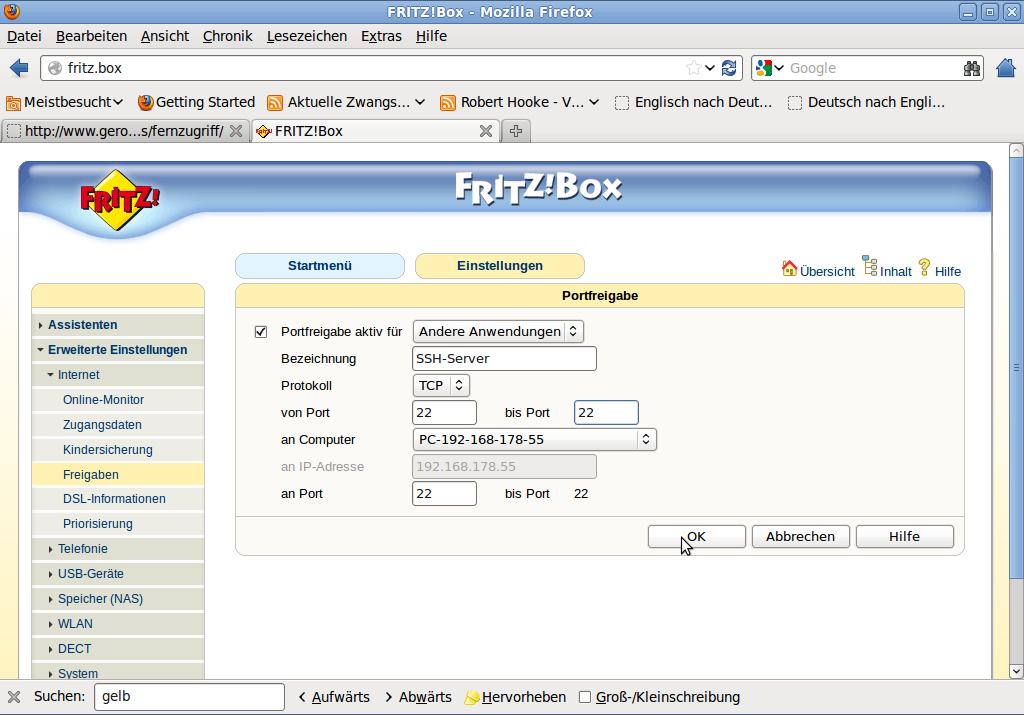Reload the page with the refresh icon
Image resolution: width=1024 pixels, height=715 pixels.
click(729, 68)
